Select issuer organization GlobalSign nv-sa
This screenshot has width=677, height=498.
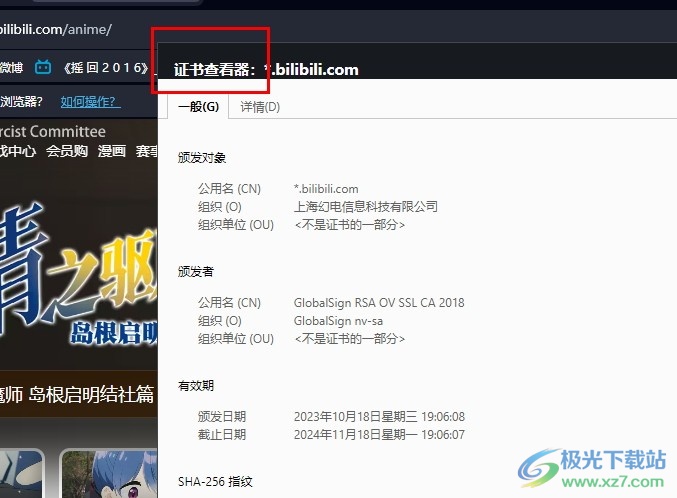tap(338, 321)
